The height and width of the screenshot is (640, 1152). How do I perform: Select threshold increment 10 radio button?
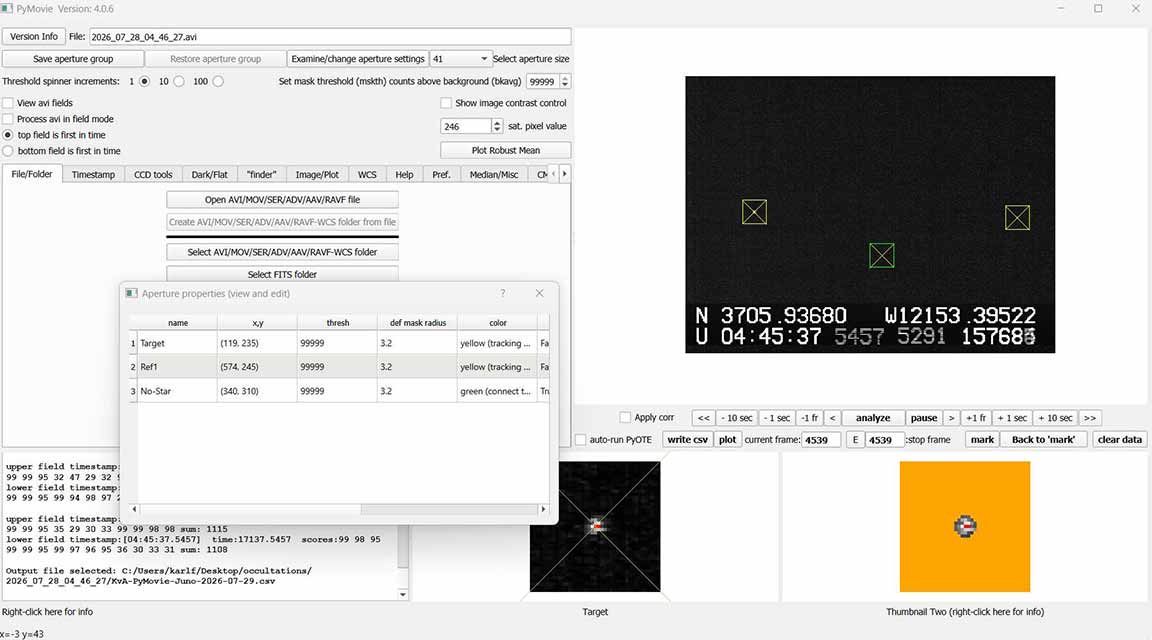[x=179, y=82]
